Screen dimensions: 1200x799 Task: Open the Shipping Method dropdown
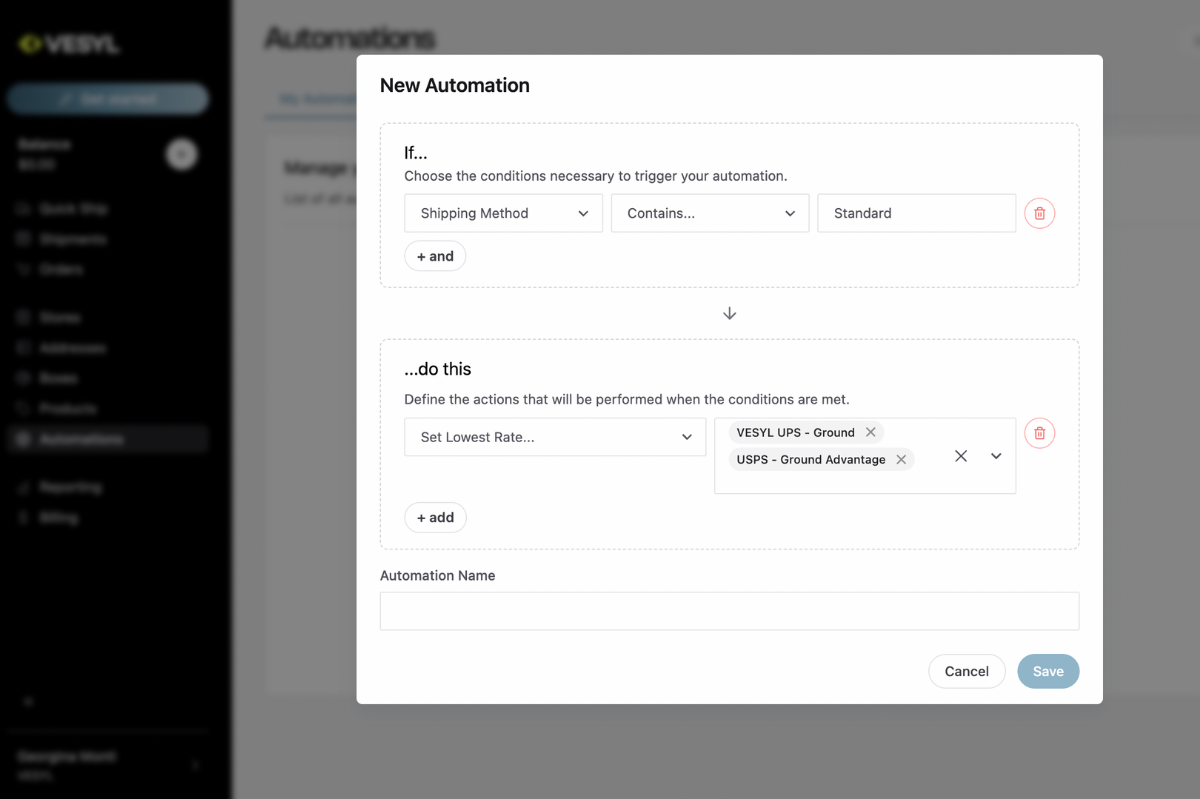click(x=503, y=213)
